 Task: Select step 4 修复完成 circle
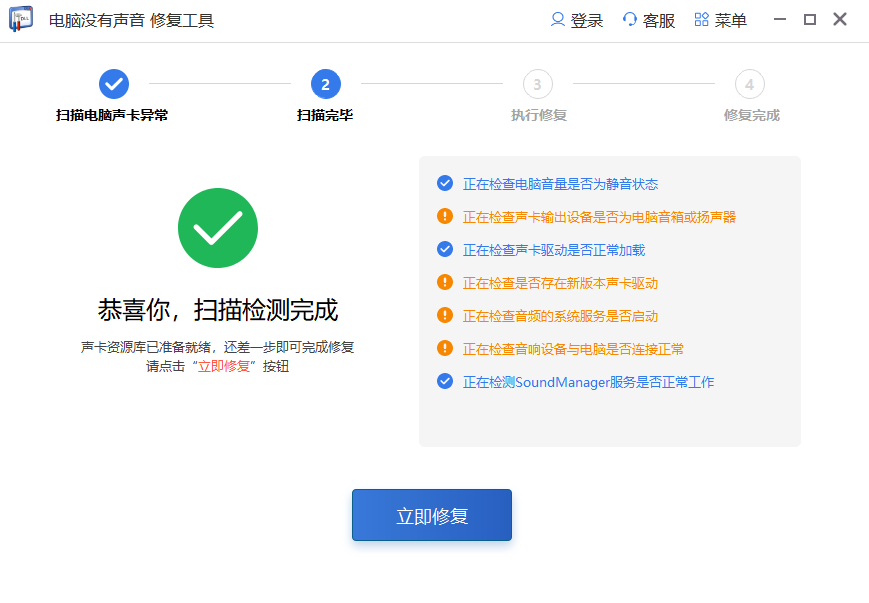pos(749,84)
